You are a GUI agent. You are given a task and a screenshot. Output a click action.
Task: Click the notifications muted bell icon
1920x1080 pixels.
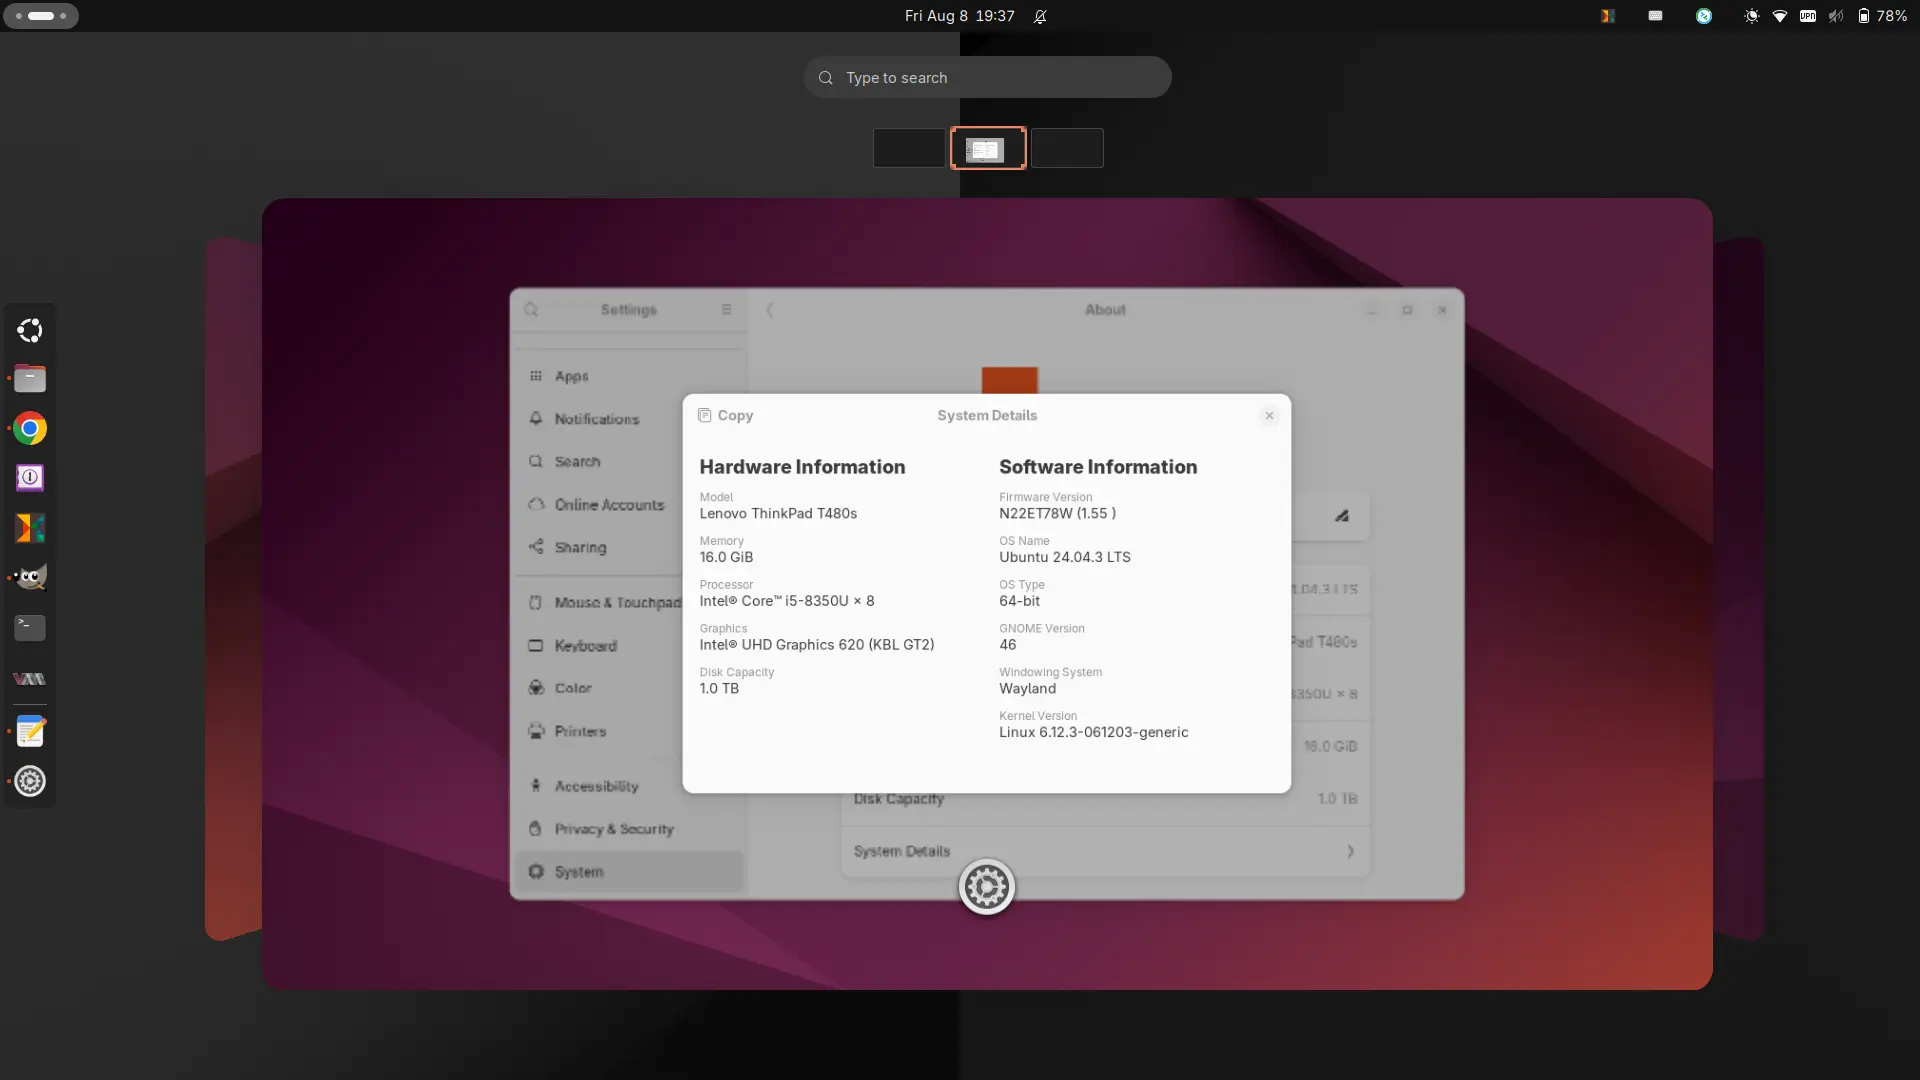[1040, 16]
